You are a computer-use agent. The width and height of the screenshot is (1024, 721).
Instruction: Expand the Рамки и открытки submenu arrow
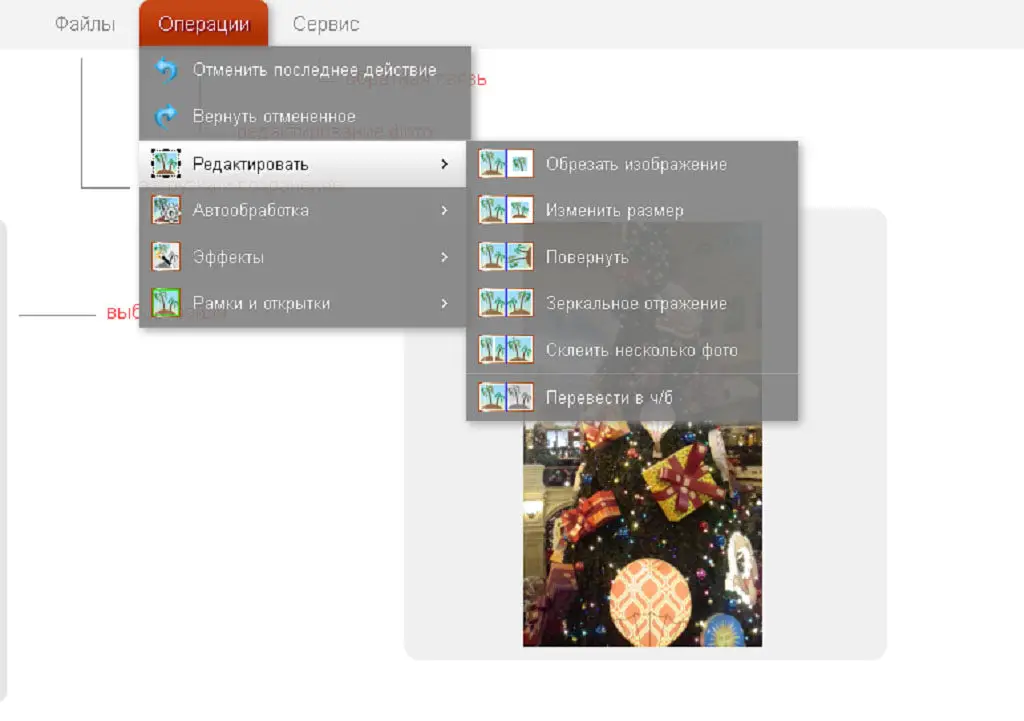tap(444, 303)
